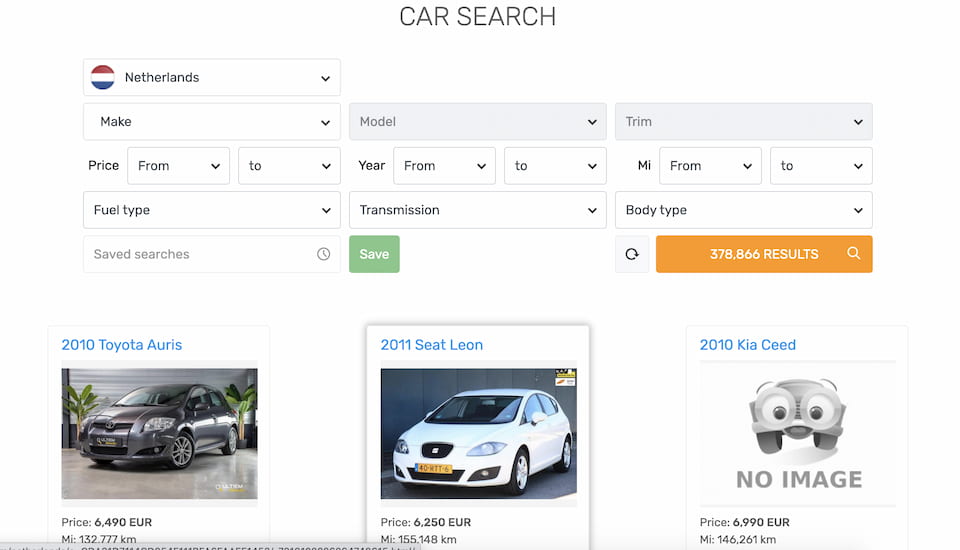Click the 378,866 RESULTS button
The width and height of the screenshot is (960, 550).
coord(764,254)
